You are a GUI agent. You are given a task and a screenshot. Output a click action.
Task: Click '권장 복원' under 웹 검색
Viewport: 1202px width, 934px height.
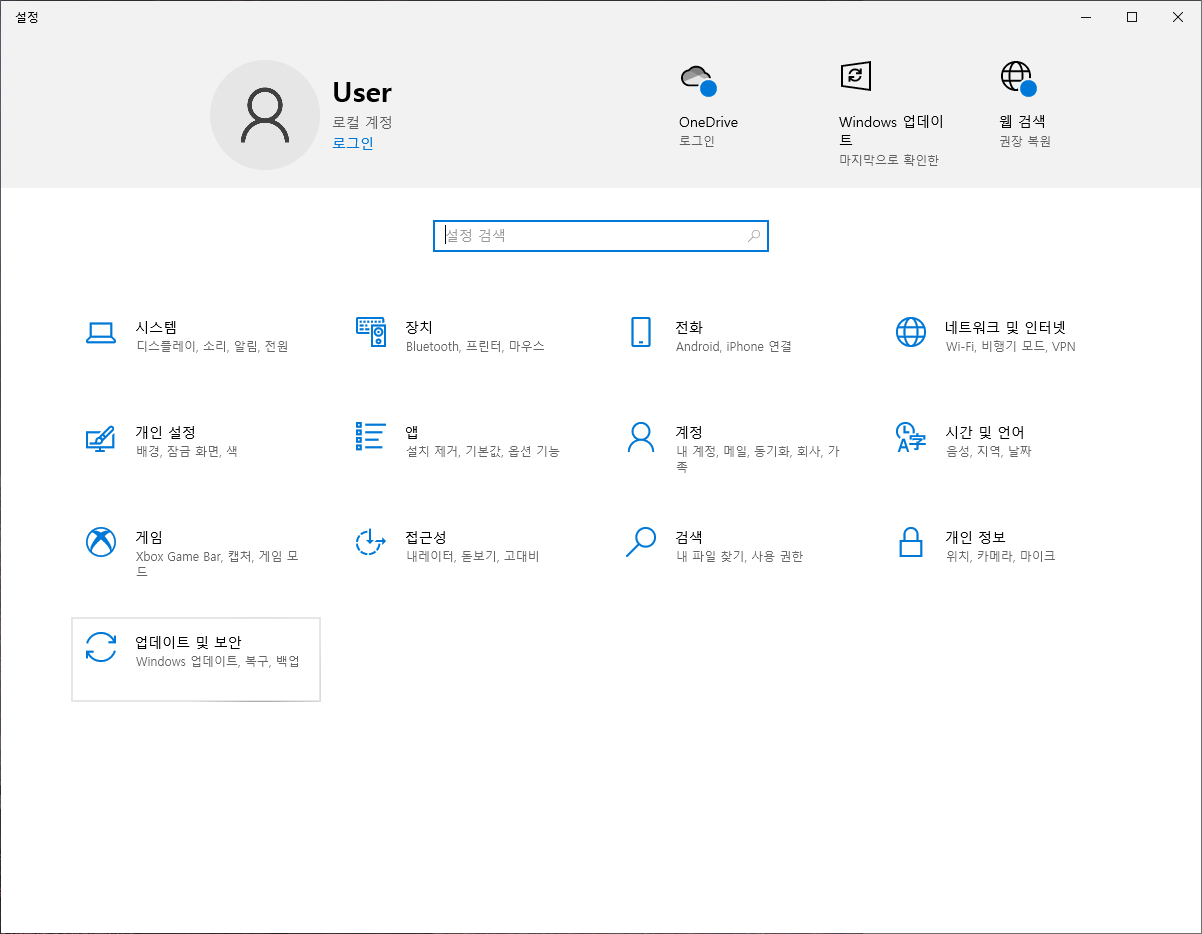(x=1025, y=142)
